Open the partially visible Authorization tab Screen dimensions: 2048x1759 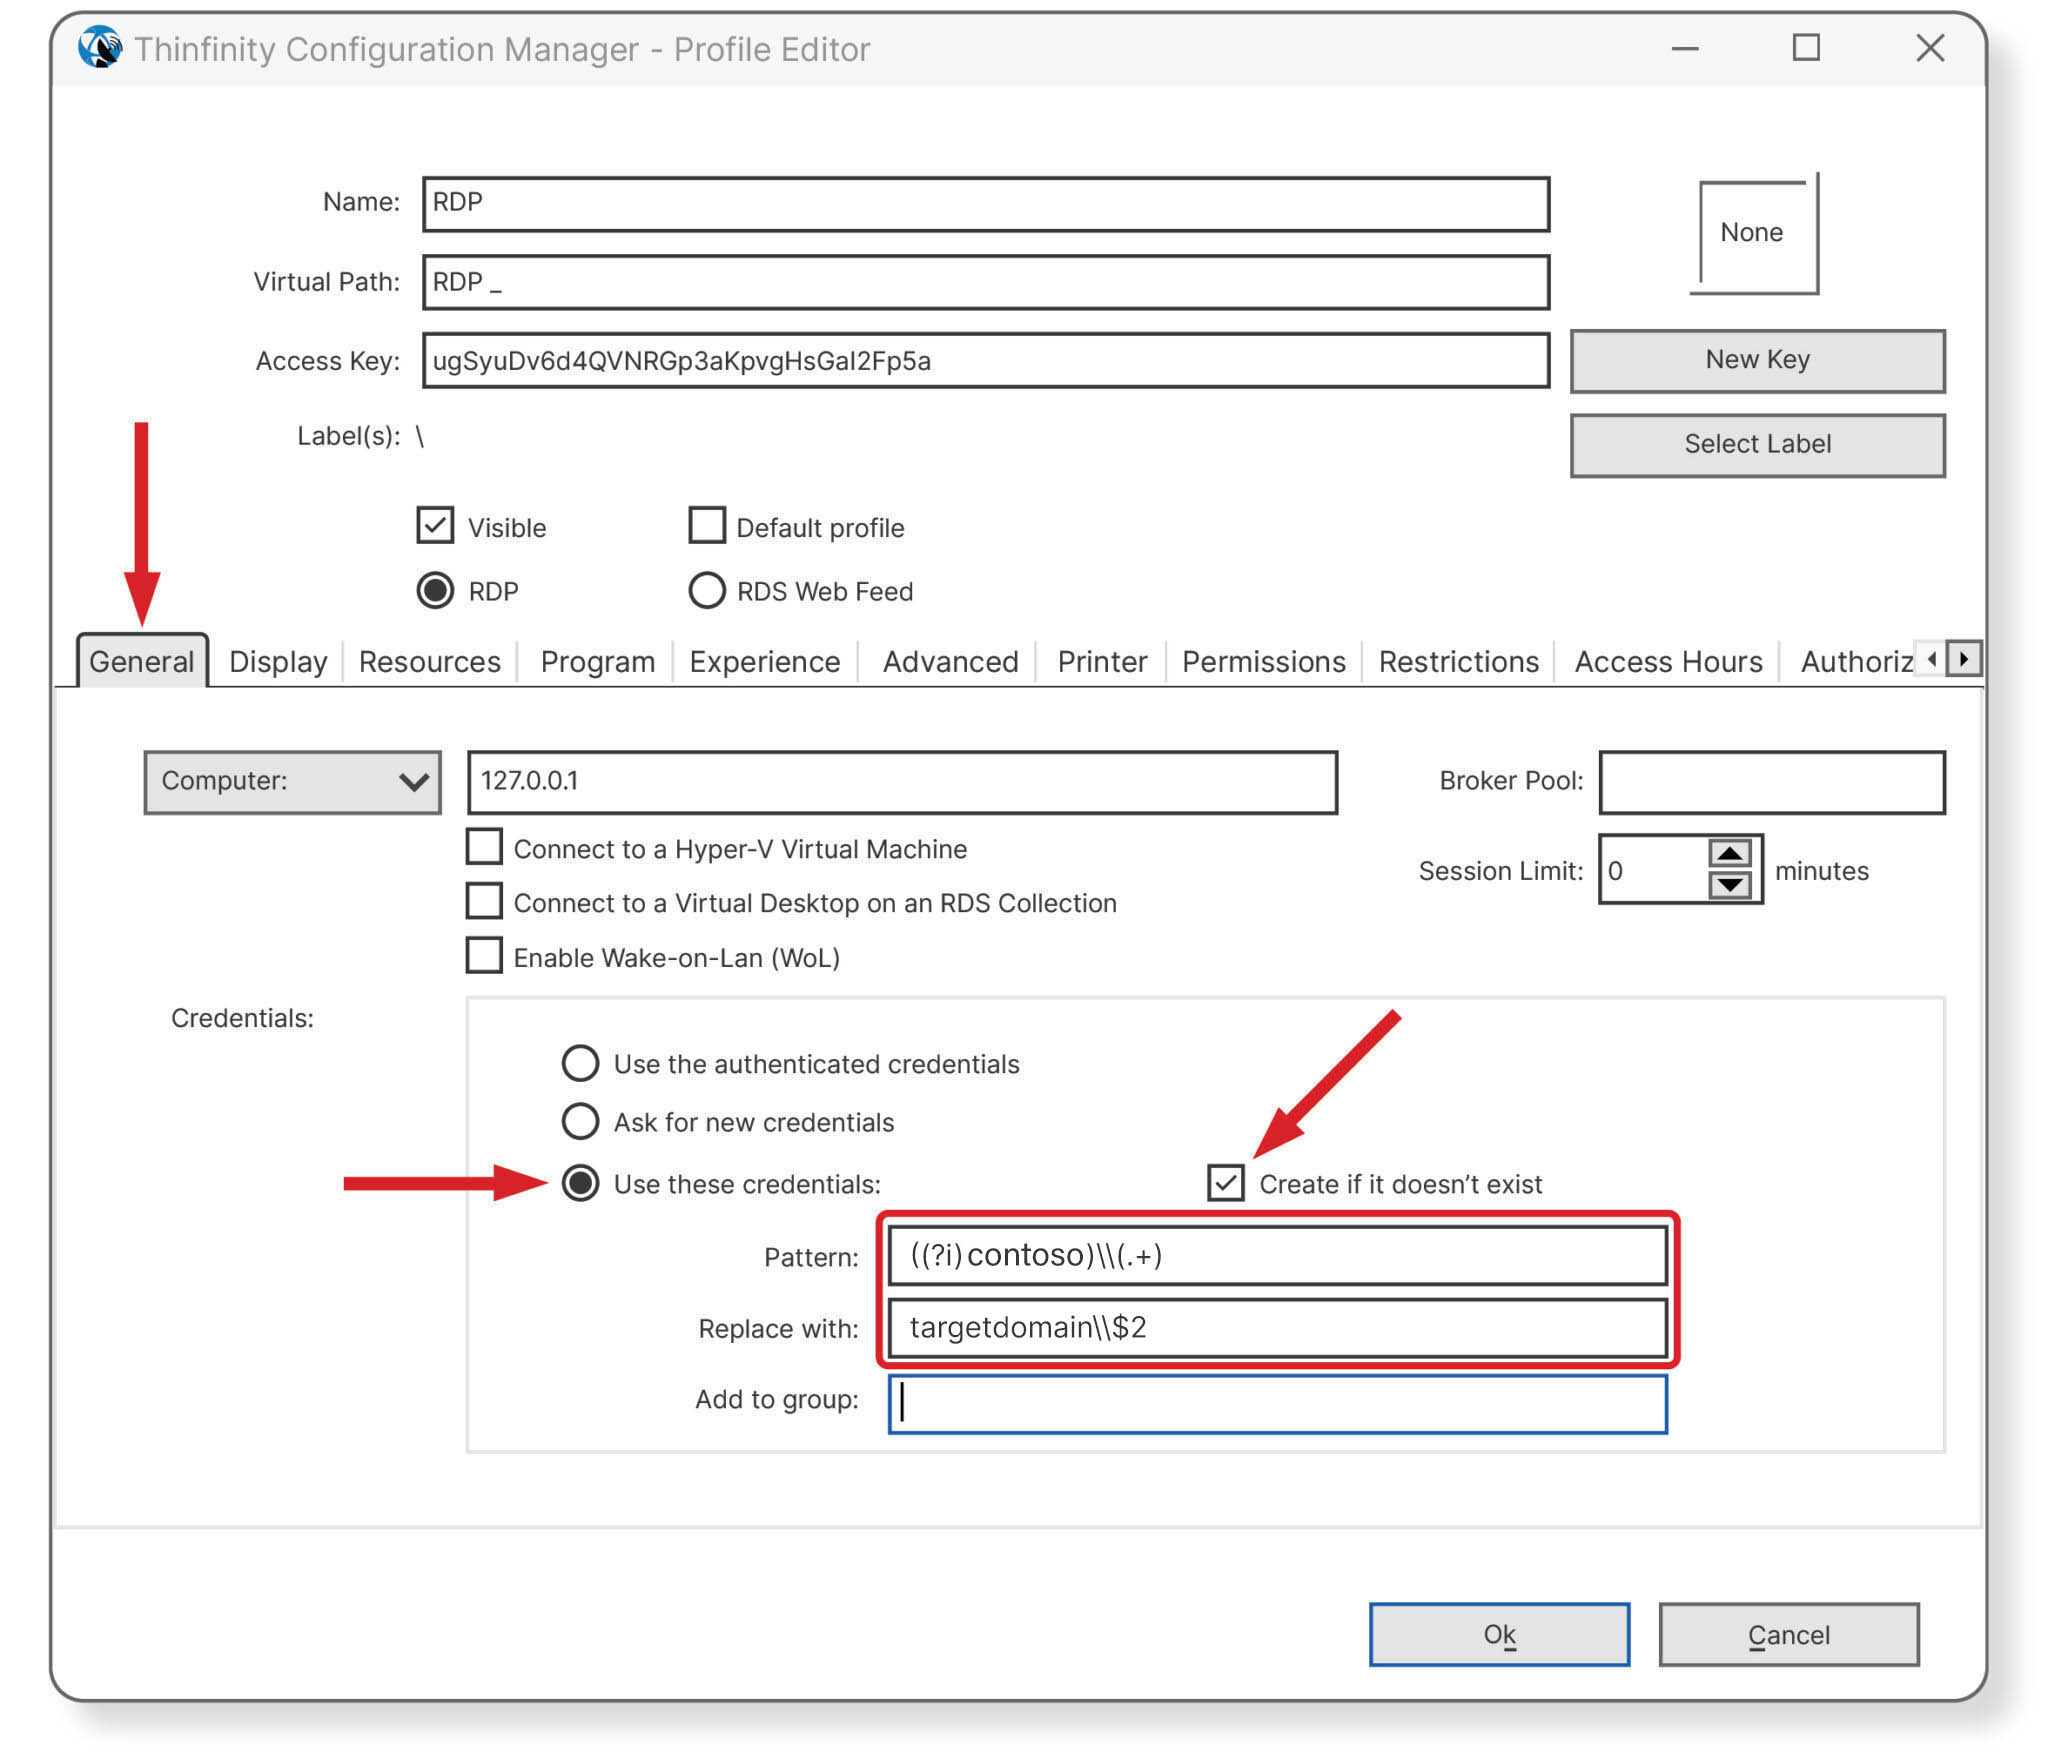pos(1855,661)
